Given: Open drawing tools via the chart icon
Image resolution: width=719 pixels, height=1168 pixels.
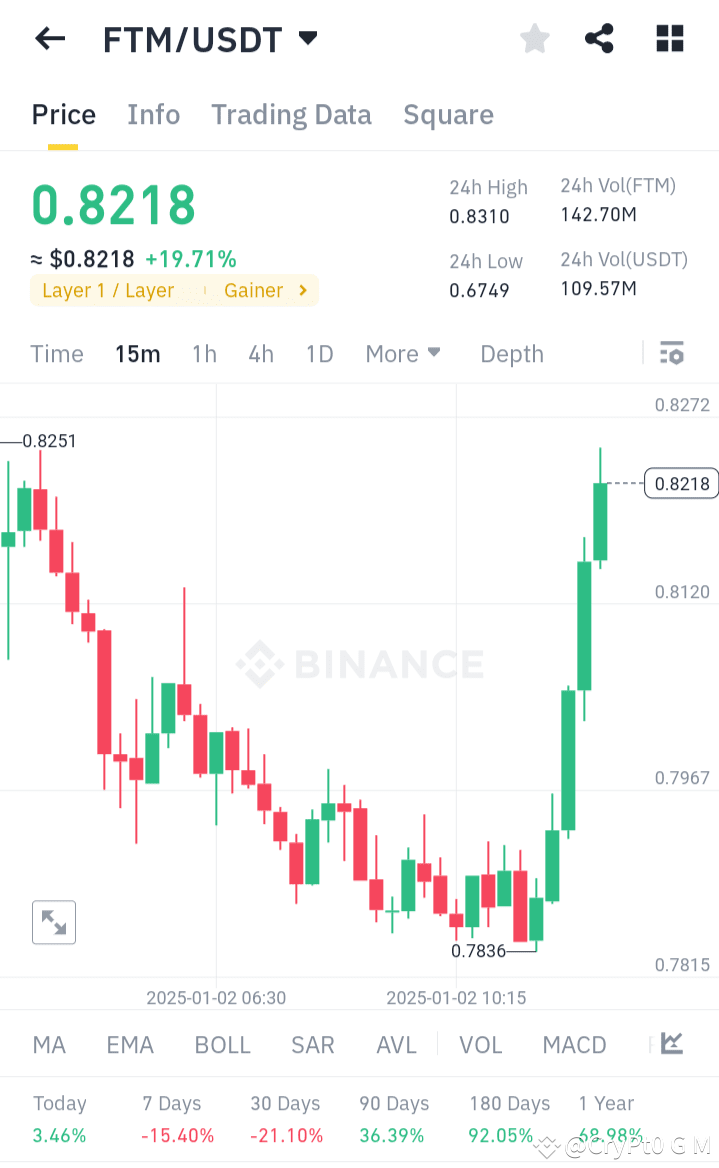Looking at the screenshot, I should (x=671, y=1044).
